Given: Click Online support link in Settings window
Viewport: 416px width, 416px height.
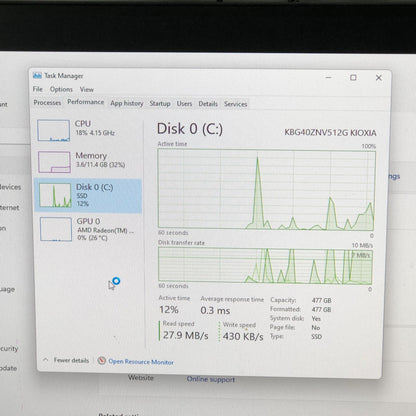Looking at the screenshot, I should click(x=211, y=379).
